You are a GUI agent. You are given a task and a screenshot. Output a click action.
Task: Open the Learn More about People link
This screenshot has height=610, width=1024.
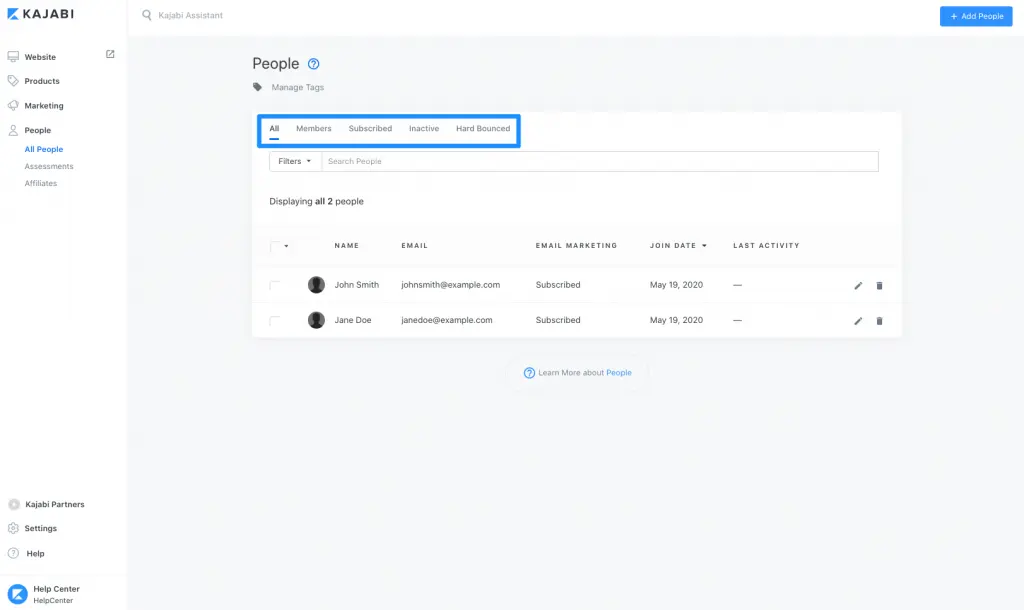click(x=619, y=373)
